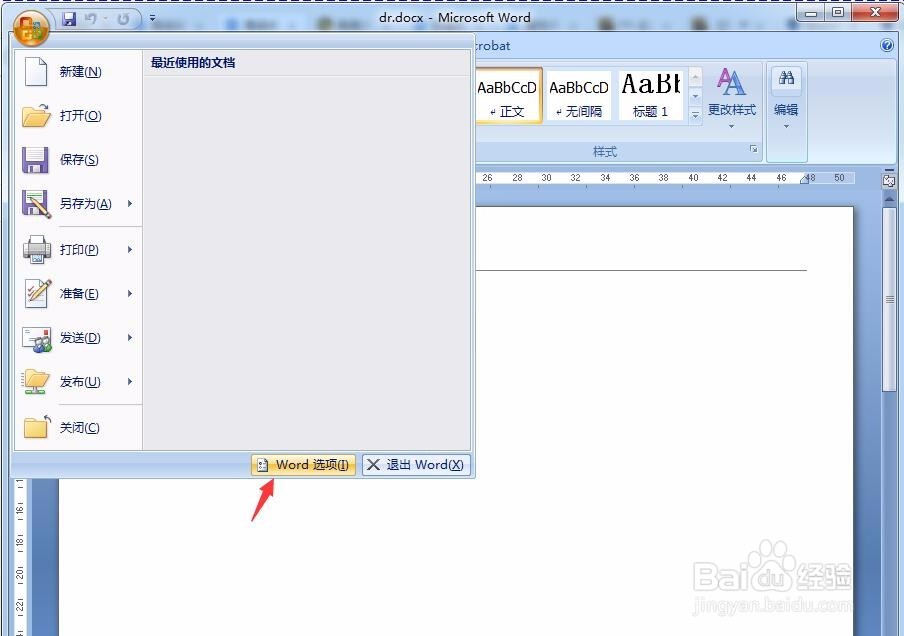Click the open folder icon for 打开(O)
This screenshot has width=904, height=636.
pos(36,115)
